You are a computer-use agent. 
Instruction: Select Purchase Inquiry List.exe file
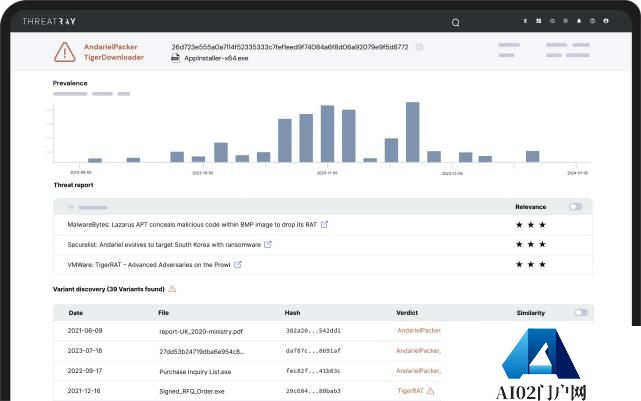(195, 372)
